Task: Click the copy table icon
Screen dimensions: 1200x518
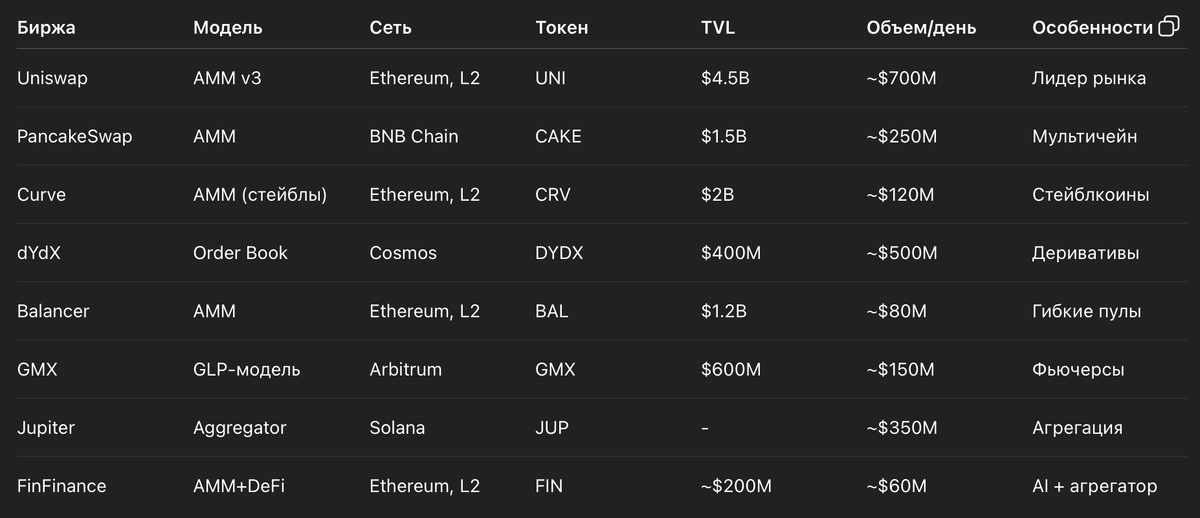Action: coord(1168,27)
